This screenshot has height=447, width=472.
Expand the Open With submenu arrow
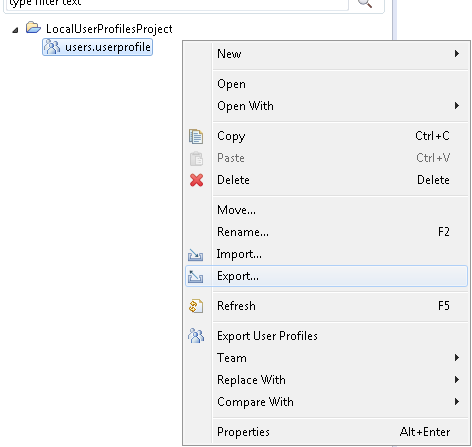457,106
